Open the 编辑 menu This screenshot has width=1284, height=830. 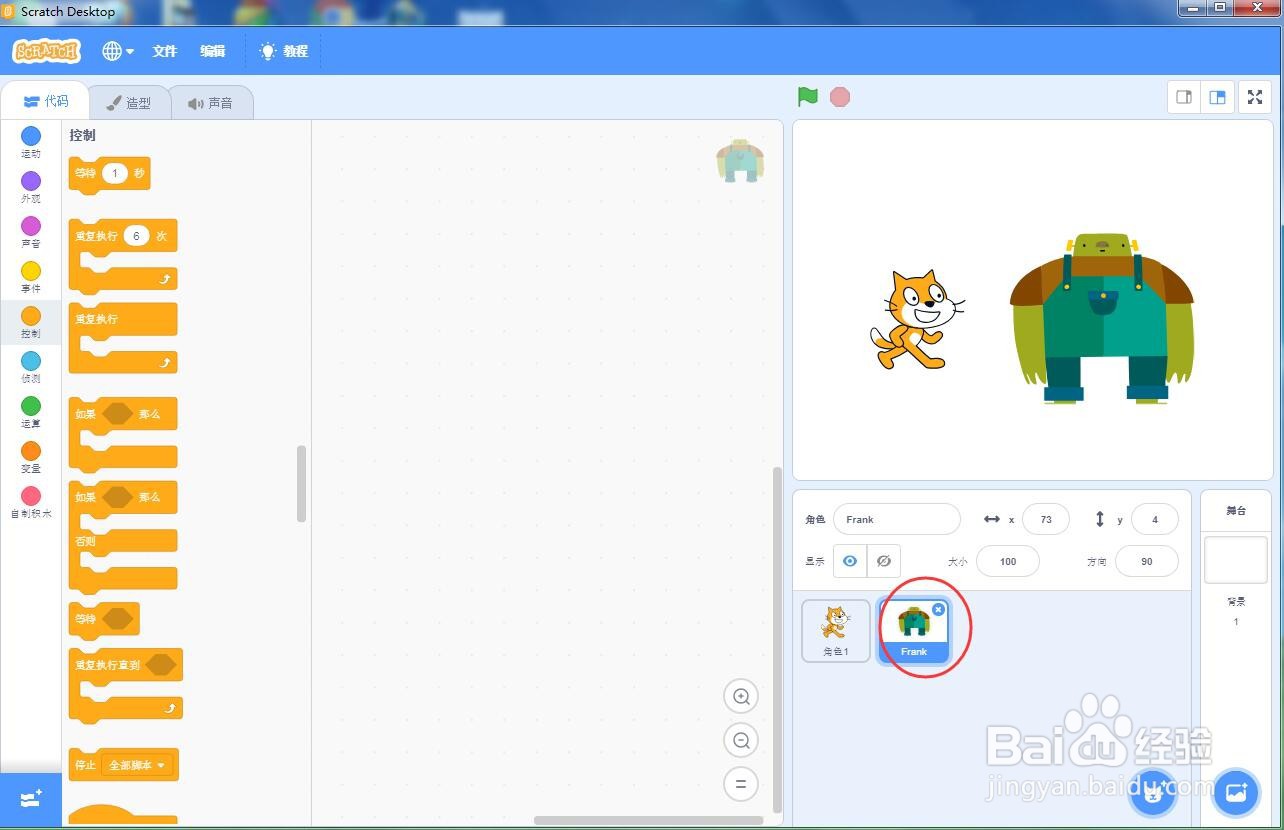213,51
